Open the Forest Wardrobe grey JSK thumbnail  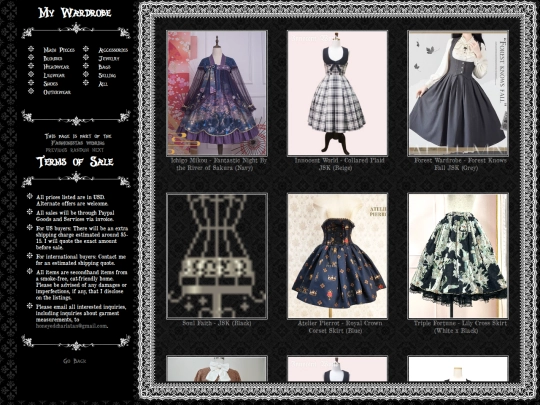point(458,93)
